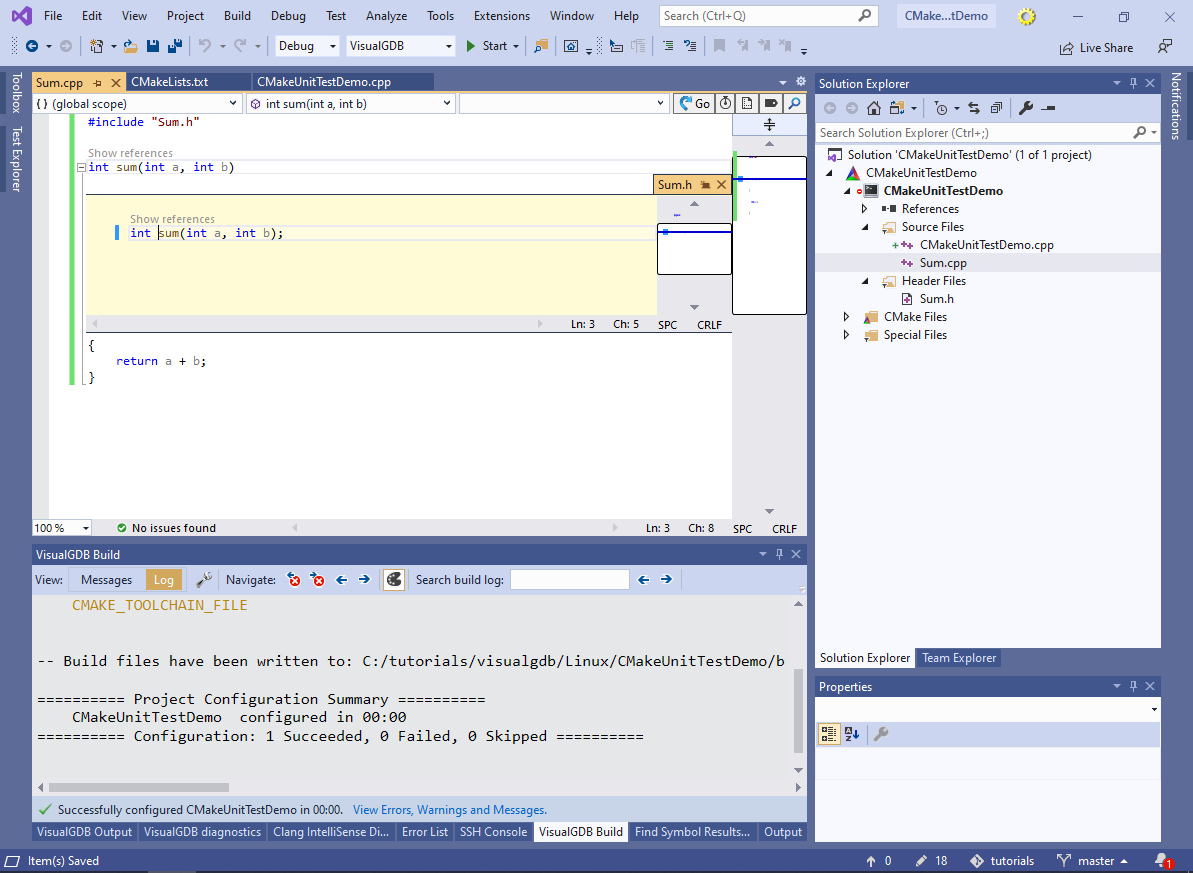Expand the CMake Files folder
The height and width of the screenshot is (873, 1193).
point(846,317)
